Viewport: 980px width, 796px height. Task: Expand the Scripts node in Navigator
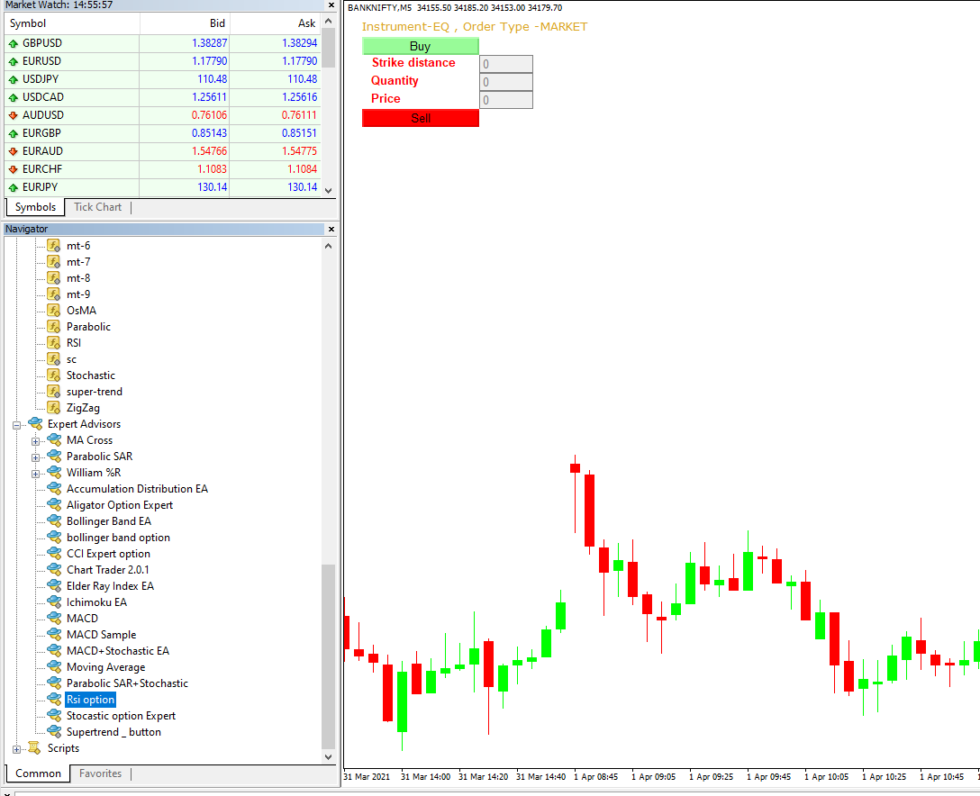click(x=17, y=748)
